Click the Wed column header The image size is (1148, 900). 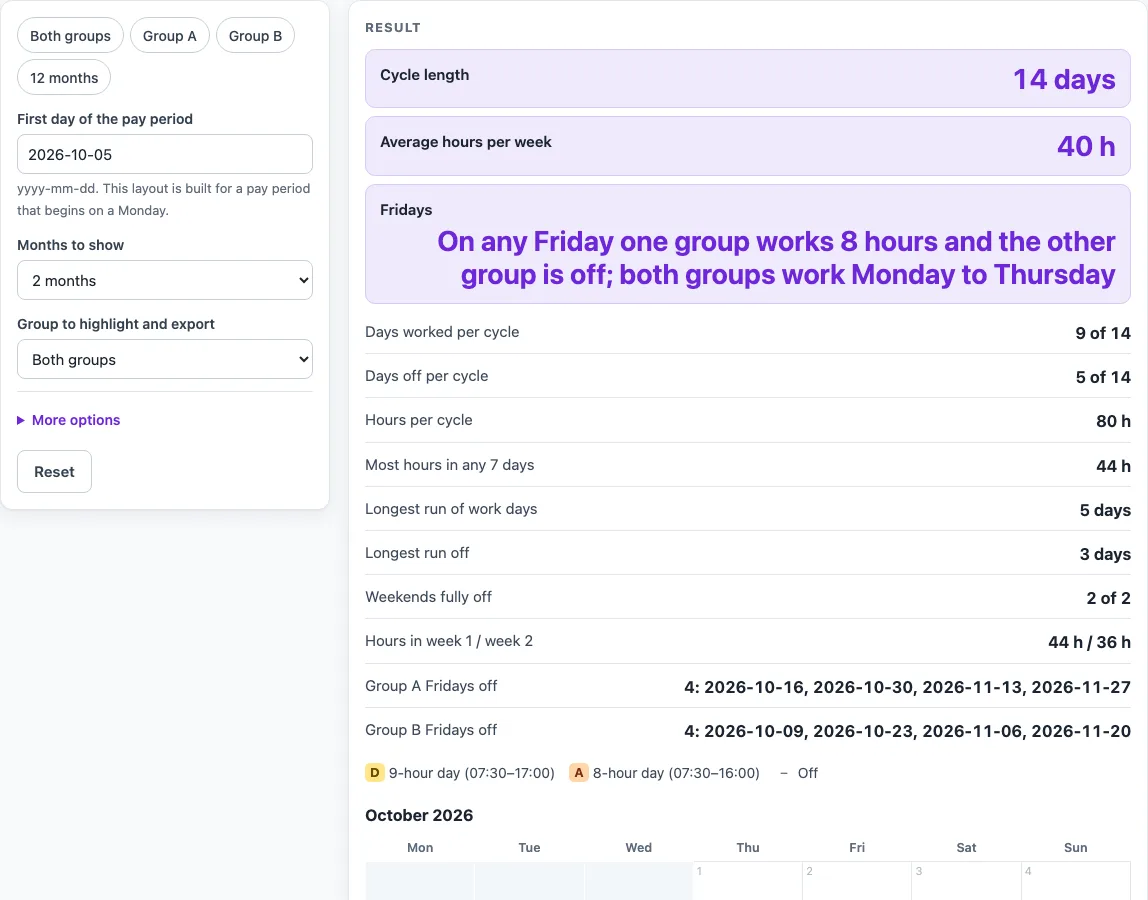point(638,847)
